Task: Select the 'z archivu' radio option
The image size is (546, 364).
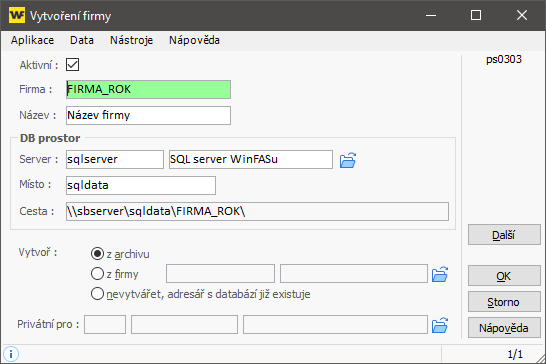Action: coord(97,254)
